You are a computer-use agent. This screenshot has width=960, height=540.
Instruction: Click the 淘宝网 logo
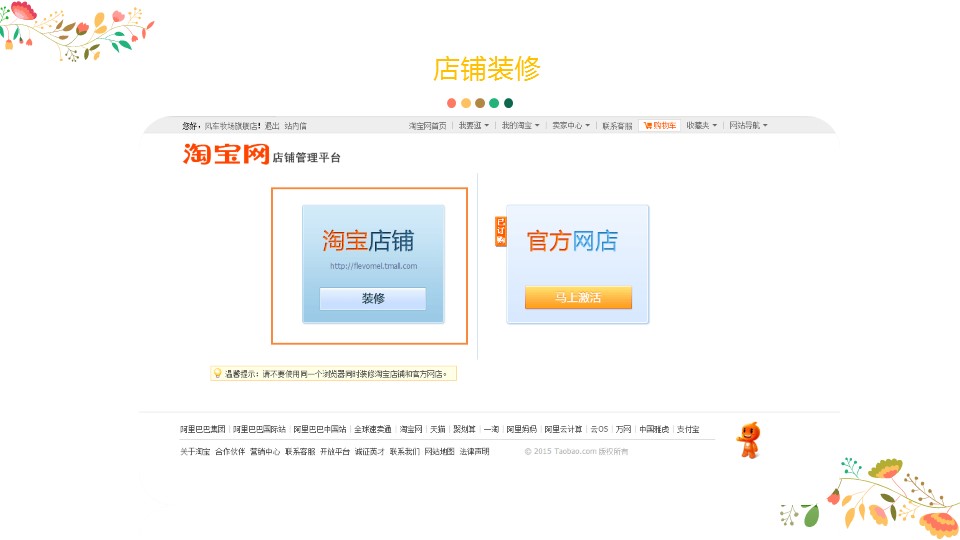[x=226, y=154]
